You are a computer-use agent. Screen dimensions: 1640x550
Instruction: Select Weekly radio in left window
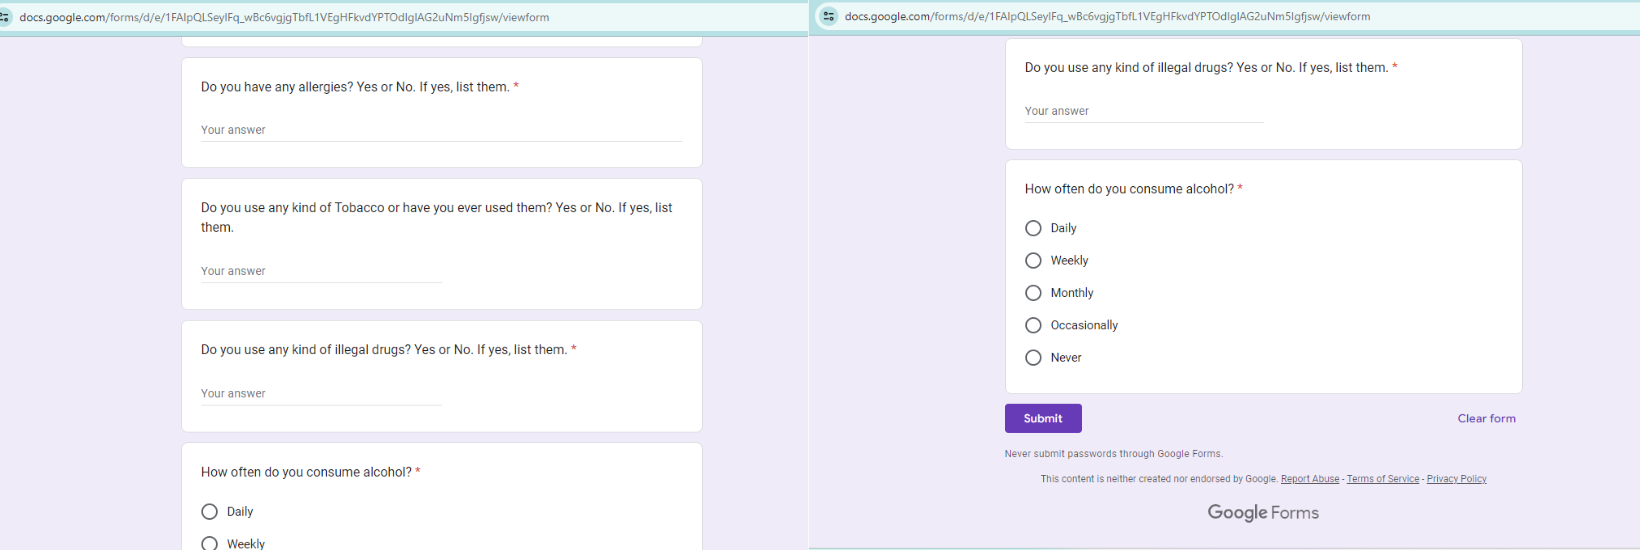[209, 544]
